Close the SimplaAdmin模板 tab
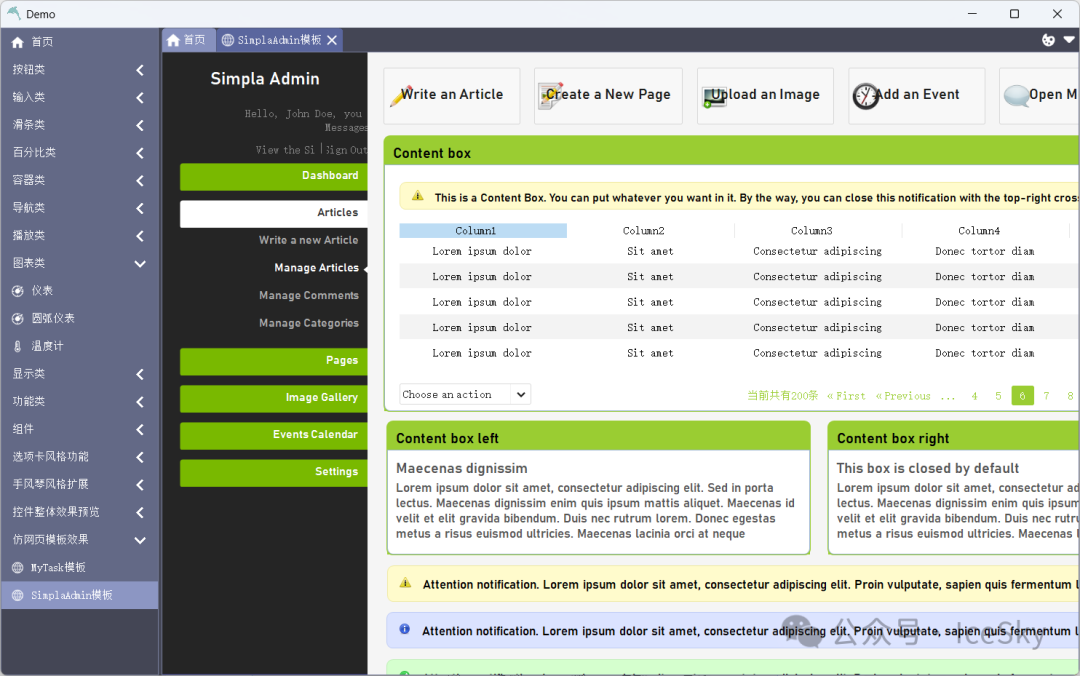The image size is (1080, 676). pyautogui.click(x=332, y=40)
